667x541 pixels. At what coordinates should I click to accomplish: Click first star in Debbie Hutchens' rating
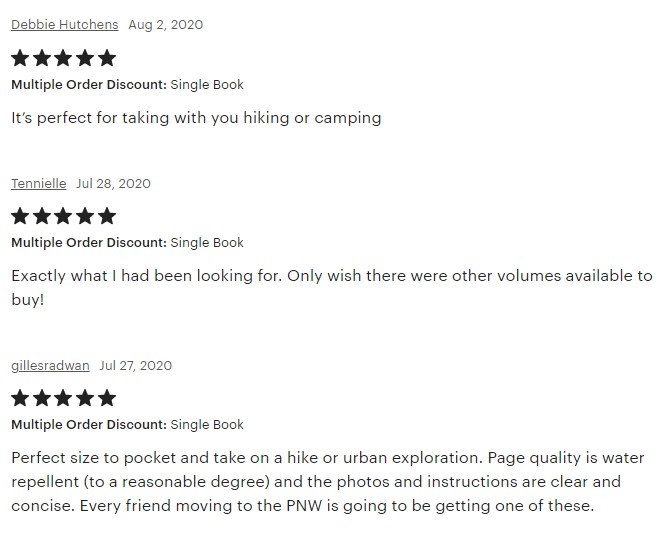21,58
